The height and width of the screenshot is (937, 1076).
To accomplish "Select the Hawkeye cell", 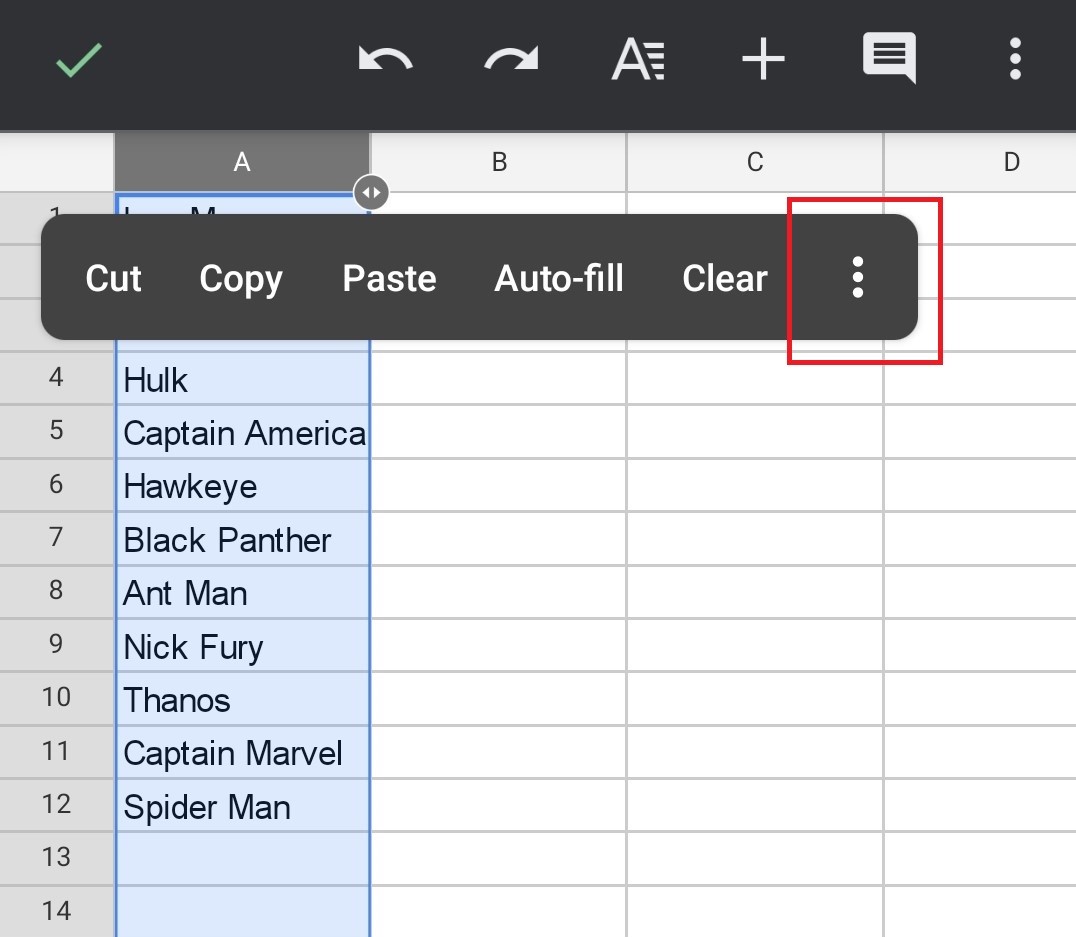I will pyautogui.click(x=243, y=485).
